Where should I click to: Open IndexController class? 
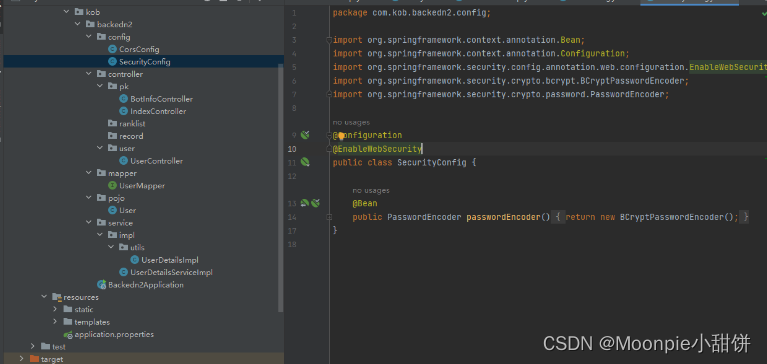158,111
